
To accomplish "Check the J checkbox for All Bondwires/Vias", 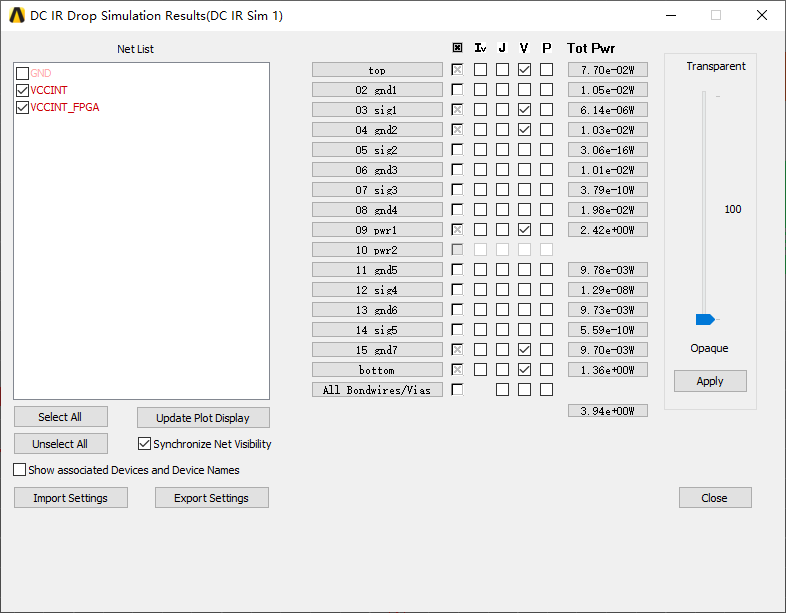I will click(x=502, y=389).
